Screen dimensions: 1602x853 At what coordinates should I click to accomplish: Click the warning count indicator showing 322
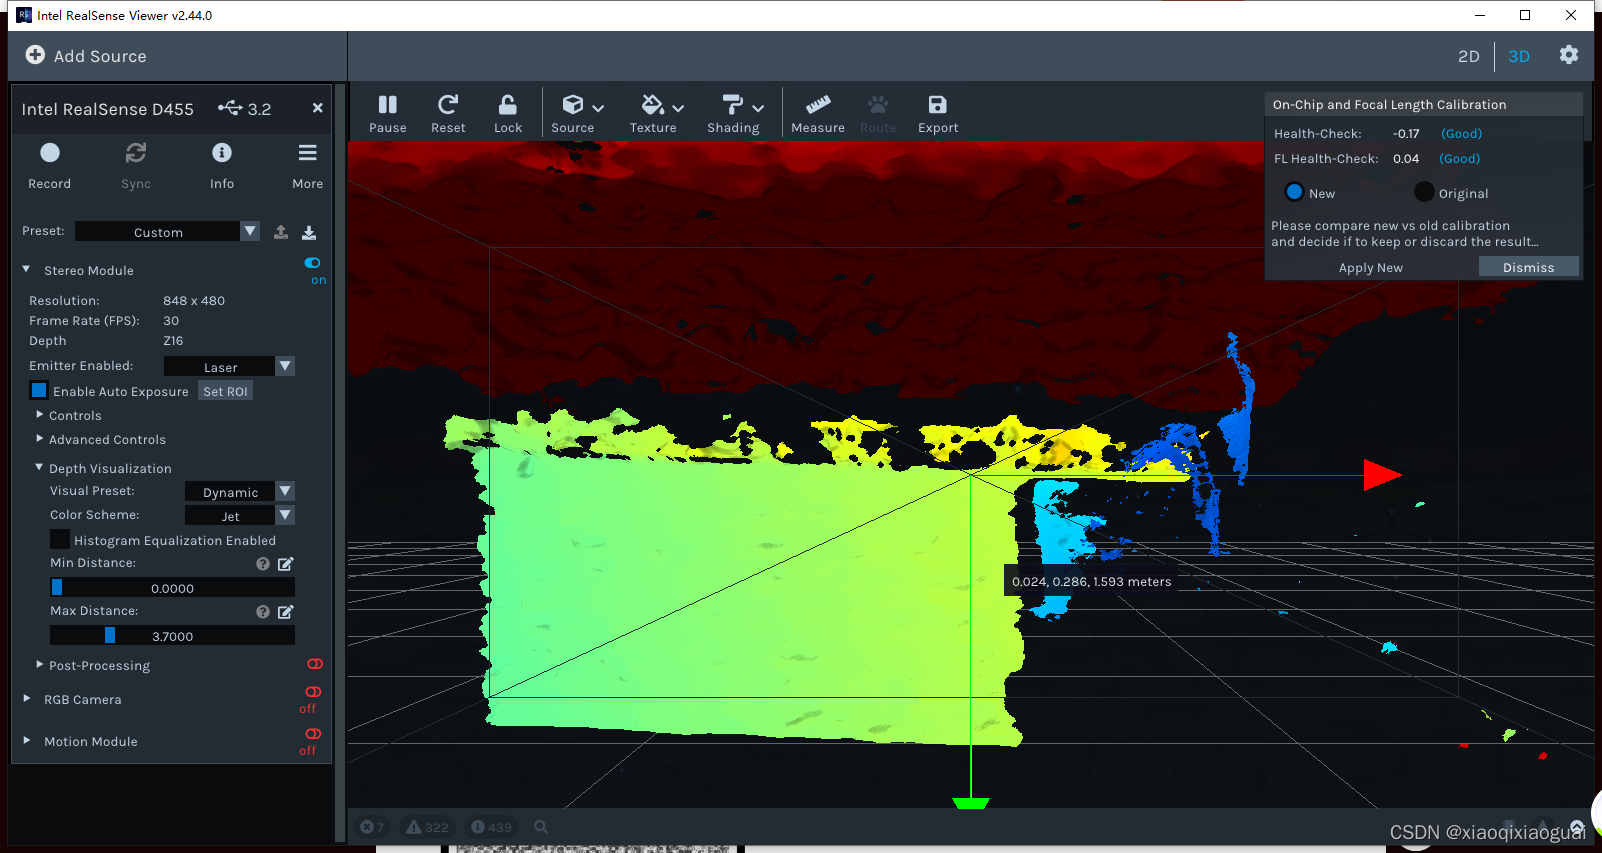[x=427, y=827]
